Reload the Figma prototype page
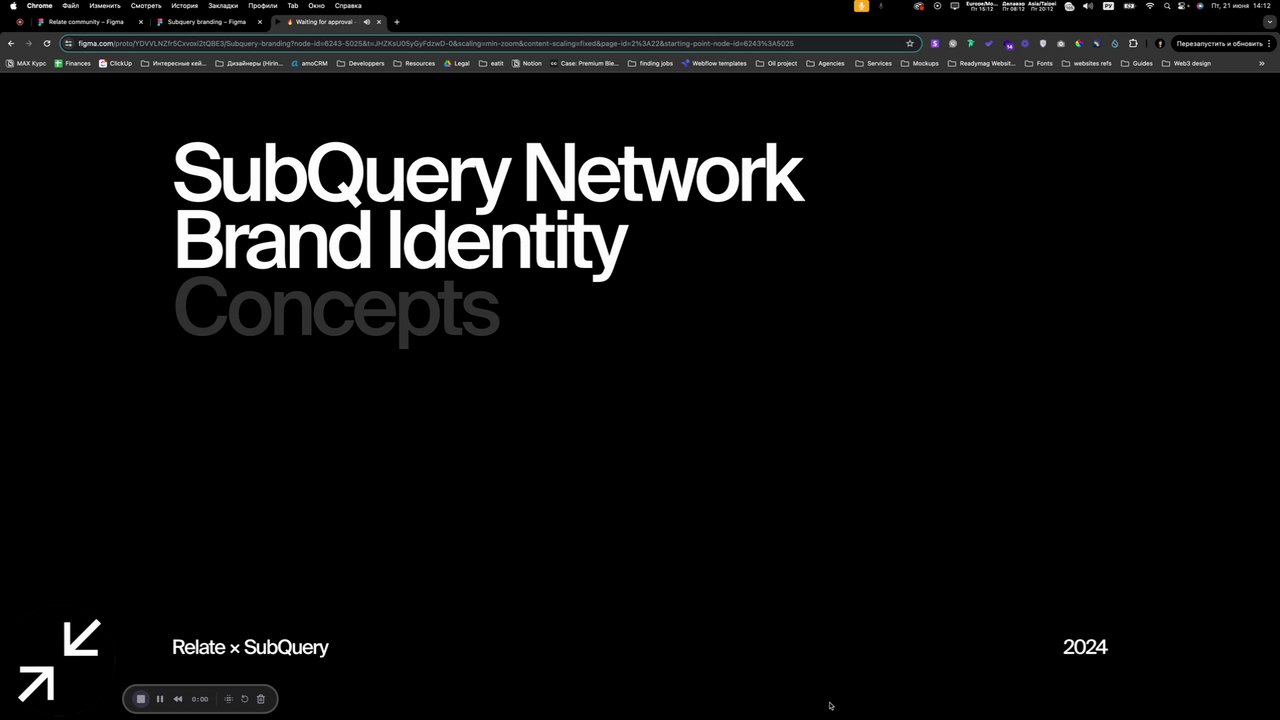Viewport: 1280px width, 720px height. click(x=46, y=43)
